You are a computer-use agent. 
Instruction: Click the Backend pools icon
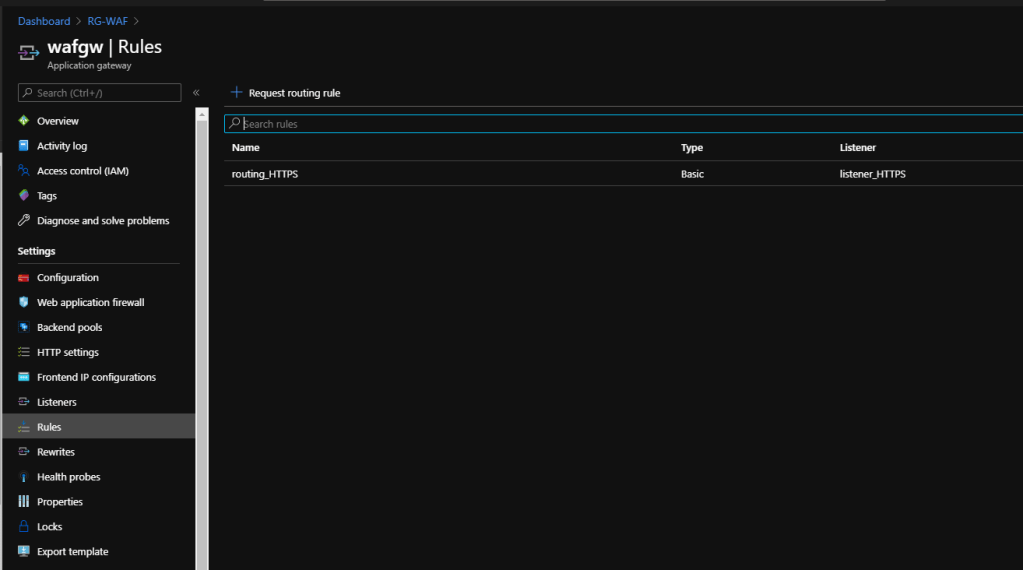(24, 328)
